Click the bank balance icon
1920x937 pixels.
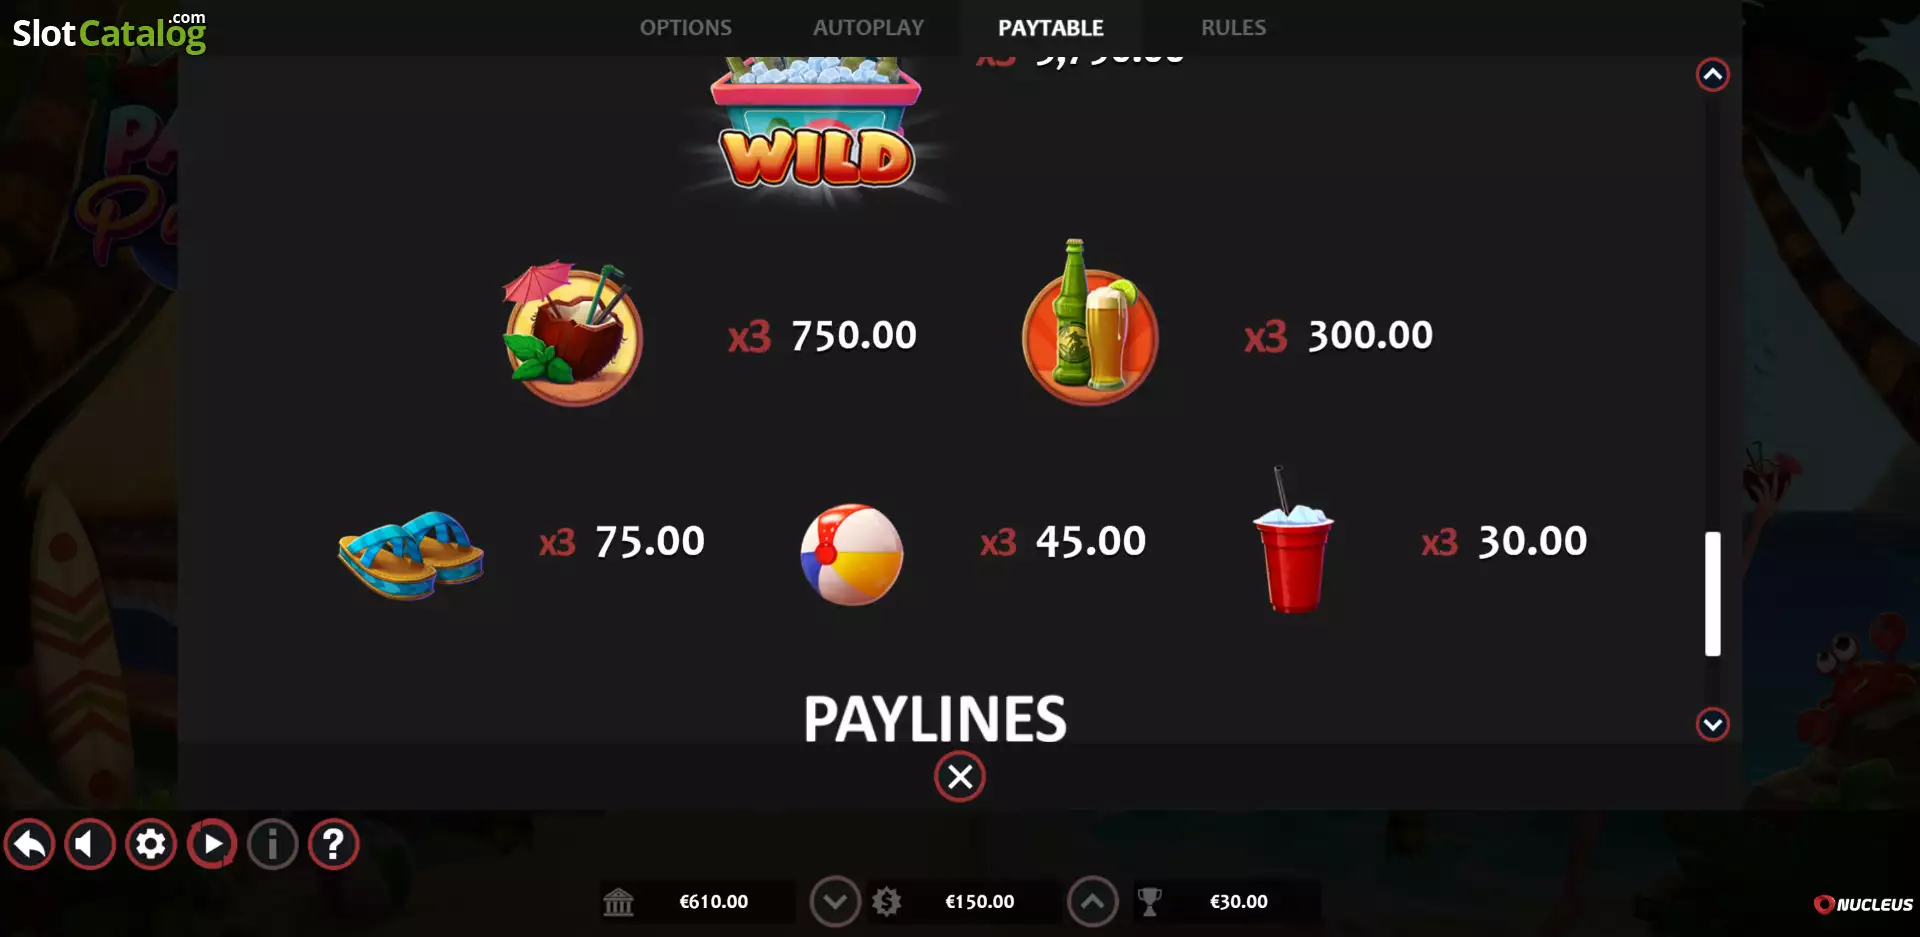point(618,902)
